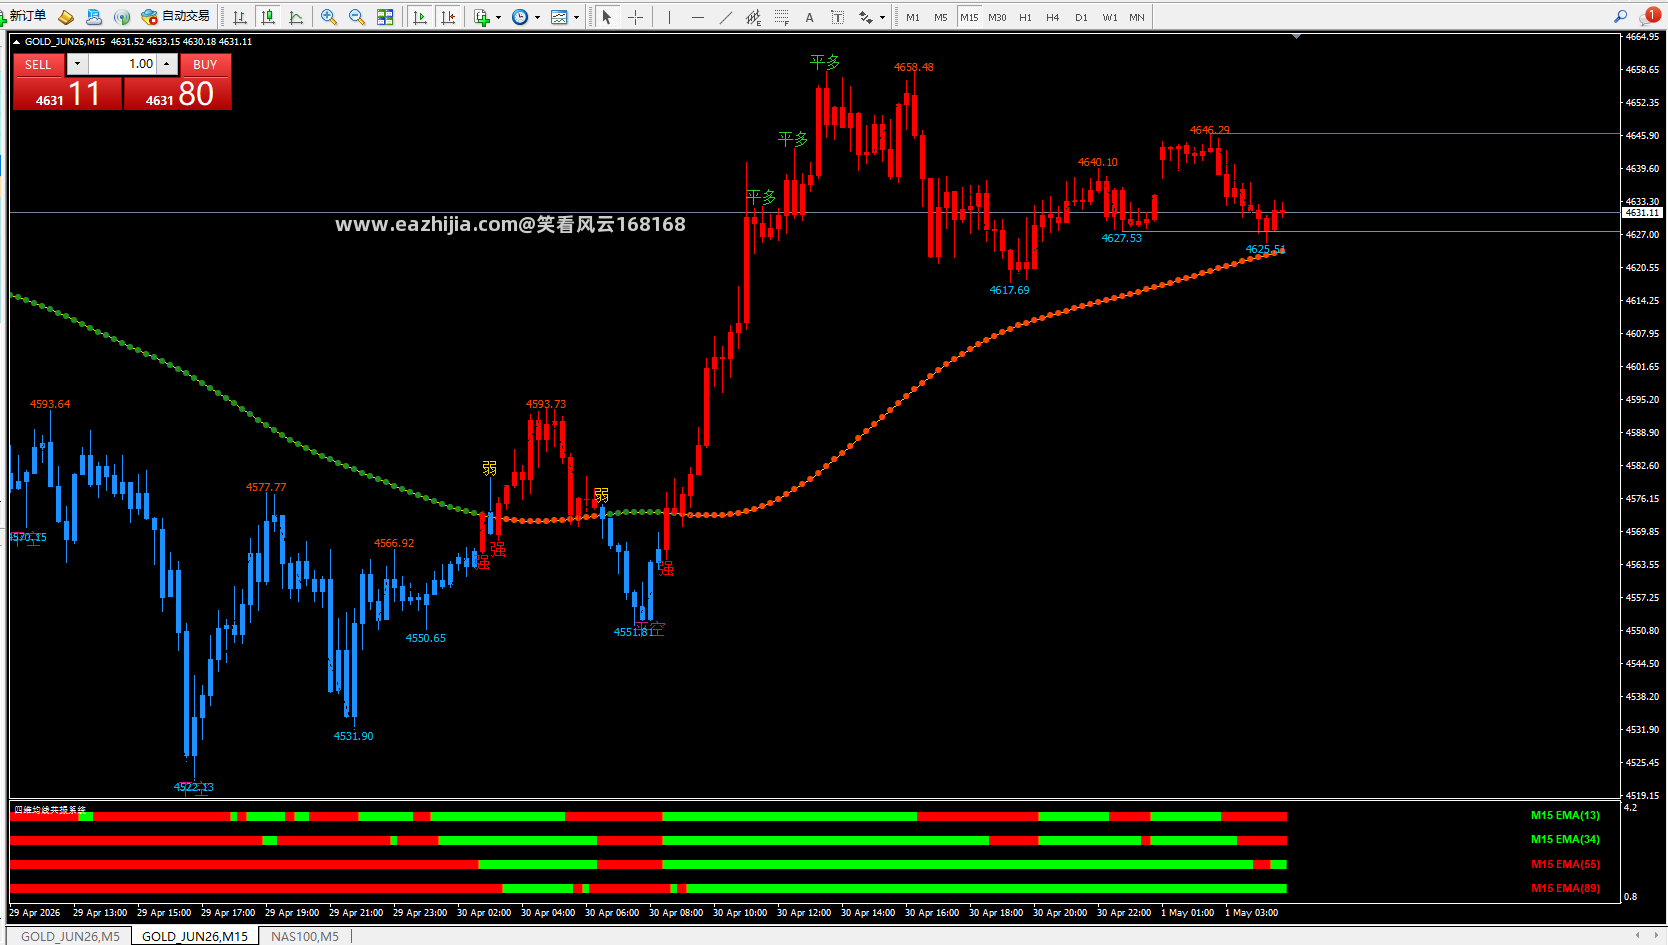Open the notifications icon with badge

click(1649, 16)
